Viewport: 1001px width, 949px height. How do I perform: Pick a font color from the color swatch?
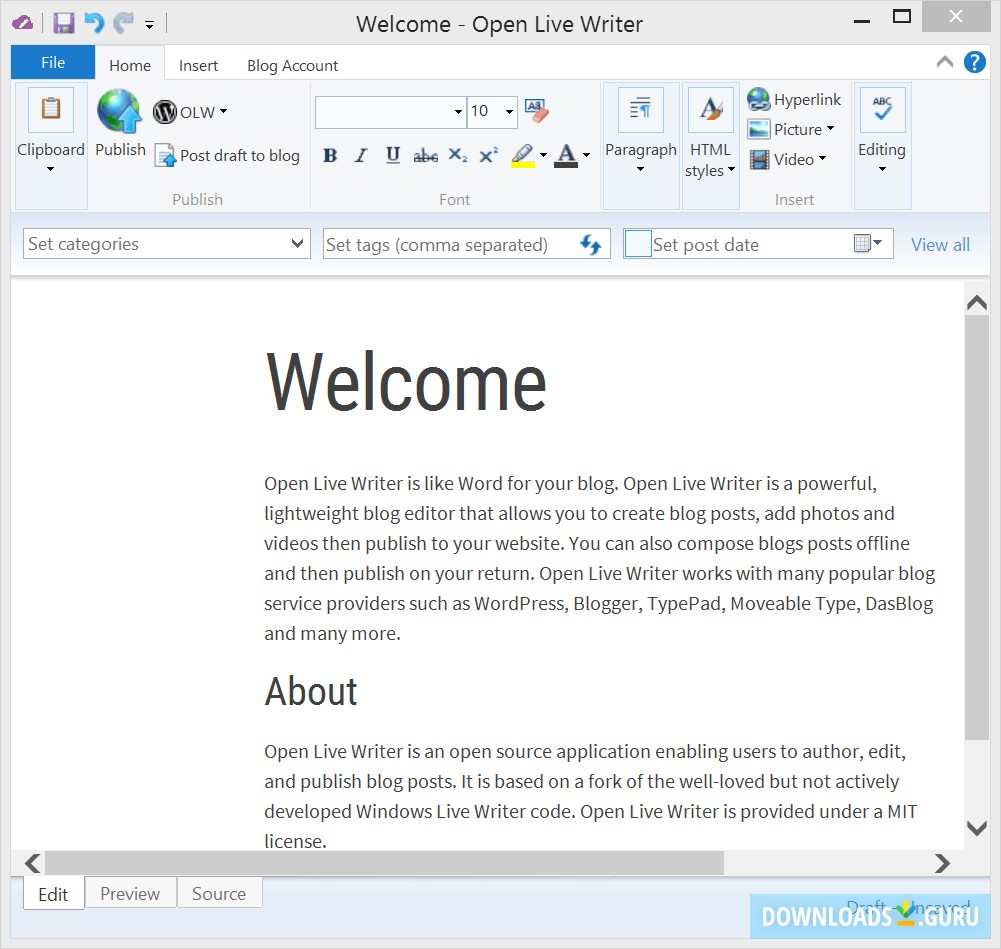567,156
